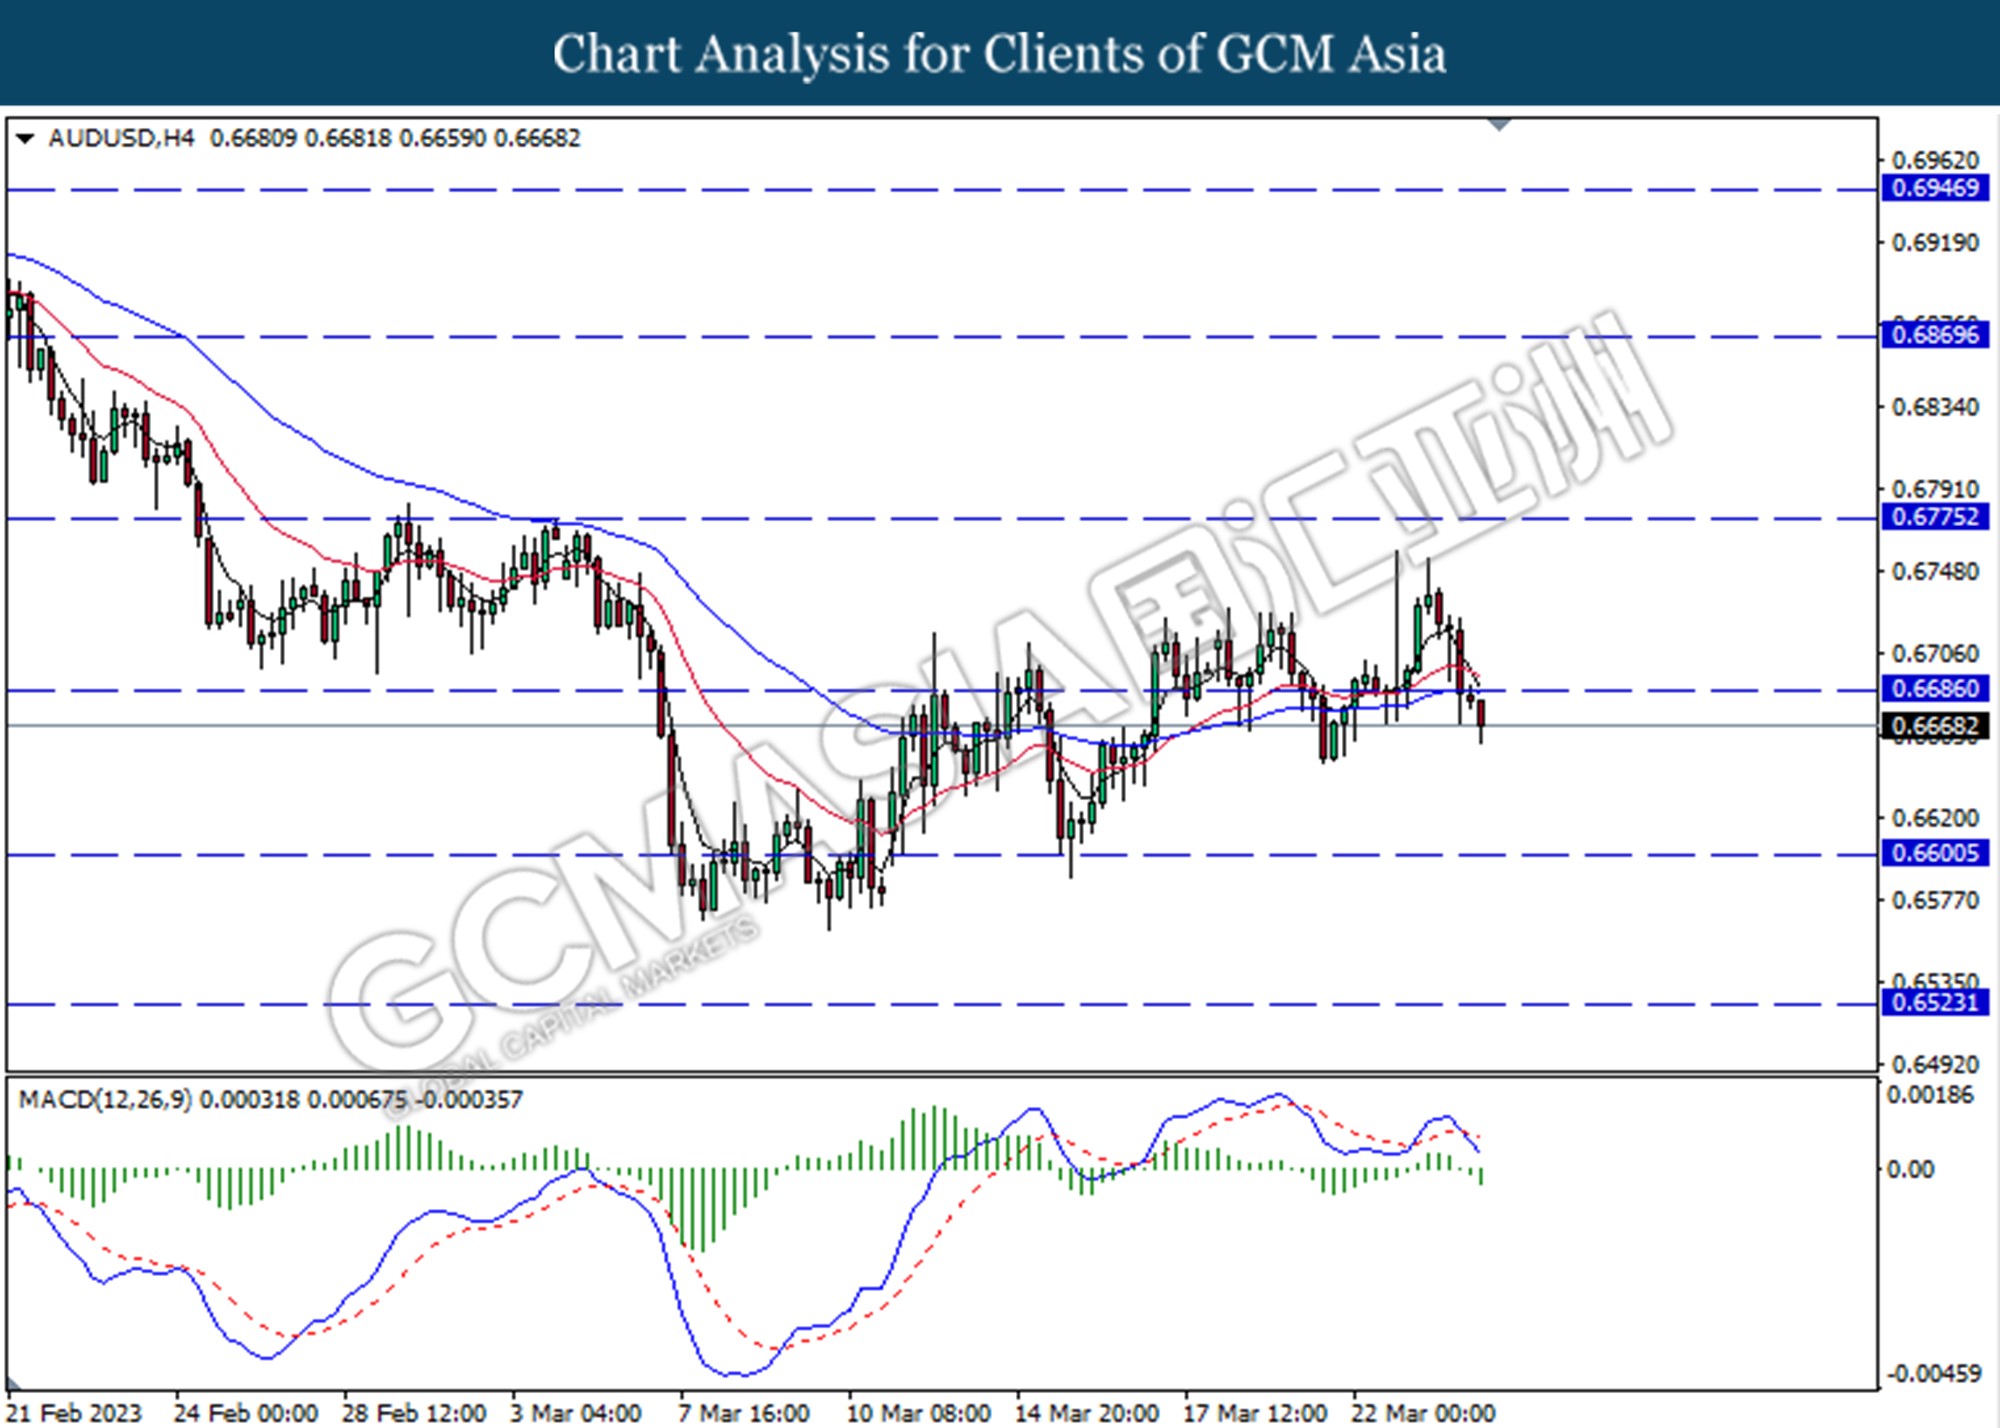Image resolution: width=2000 pixels, height=1428 pixels.
Task: Click the 0.66200 price axis value
Action: tap(1935, 817)
